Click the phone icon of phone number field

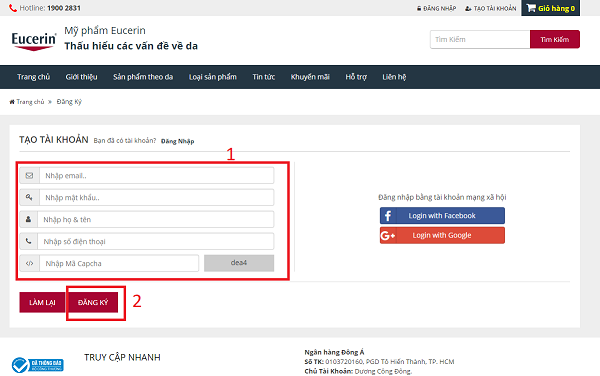click(x=28, y=241)
